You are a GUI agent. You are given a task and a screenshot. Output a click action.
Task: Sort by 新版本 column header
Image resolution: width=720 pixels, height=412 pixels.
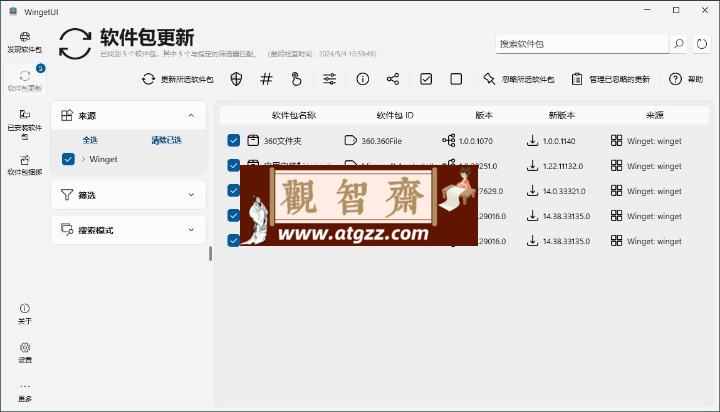point(562,115)
